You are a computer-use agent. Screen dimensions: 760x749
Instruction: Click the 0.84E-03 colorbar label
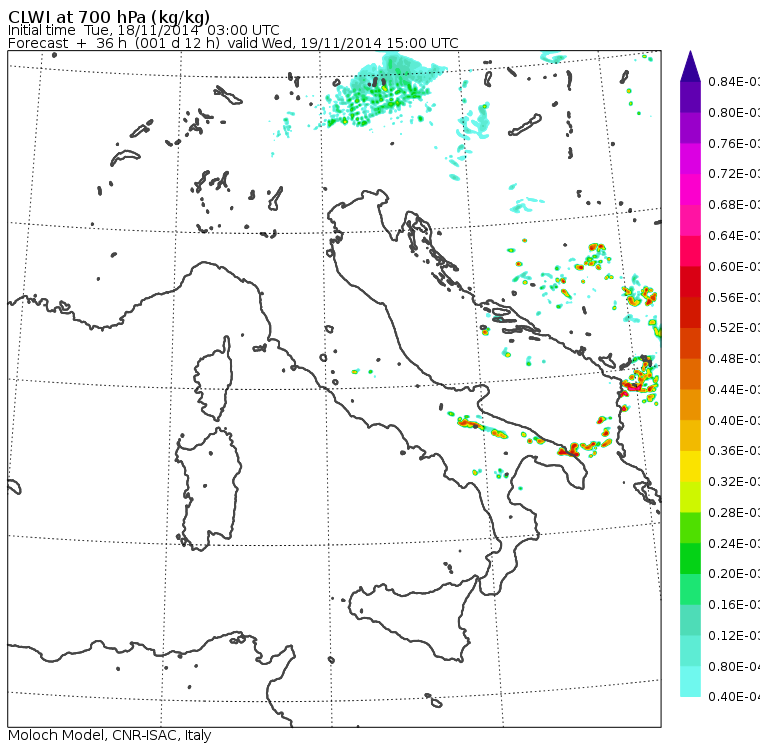click(x=734, y=81)
